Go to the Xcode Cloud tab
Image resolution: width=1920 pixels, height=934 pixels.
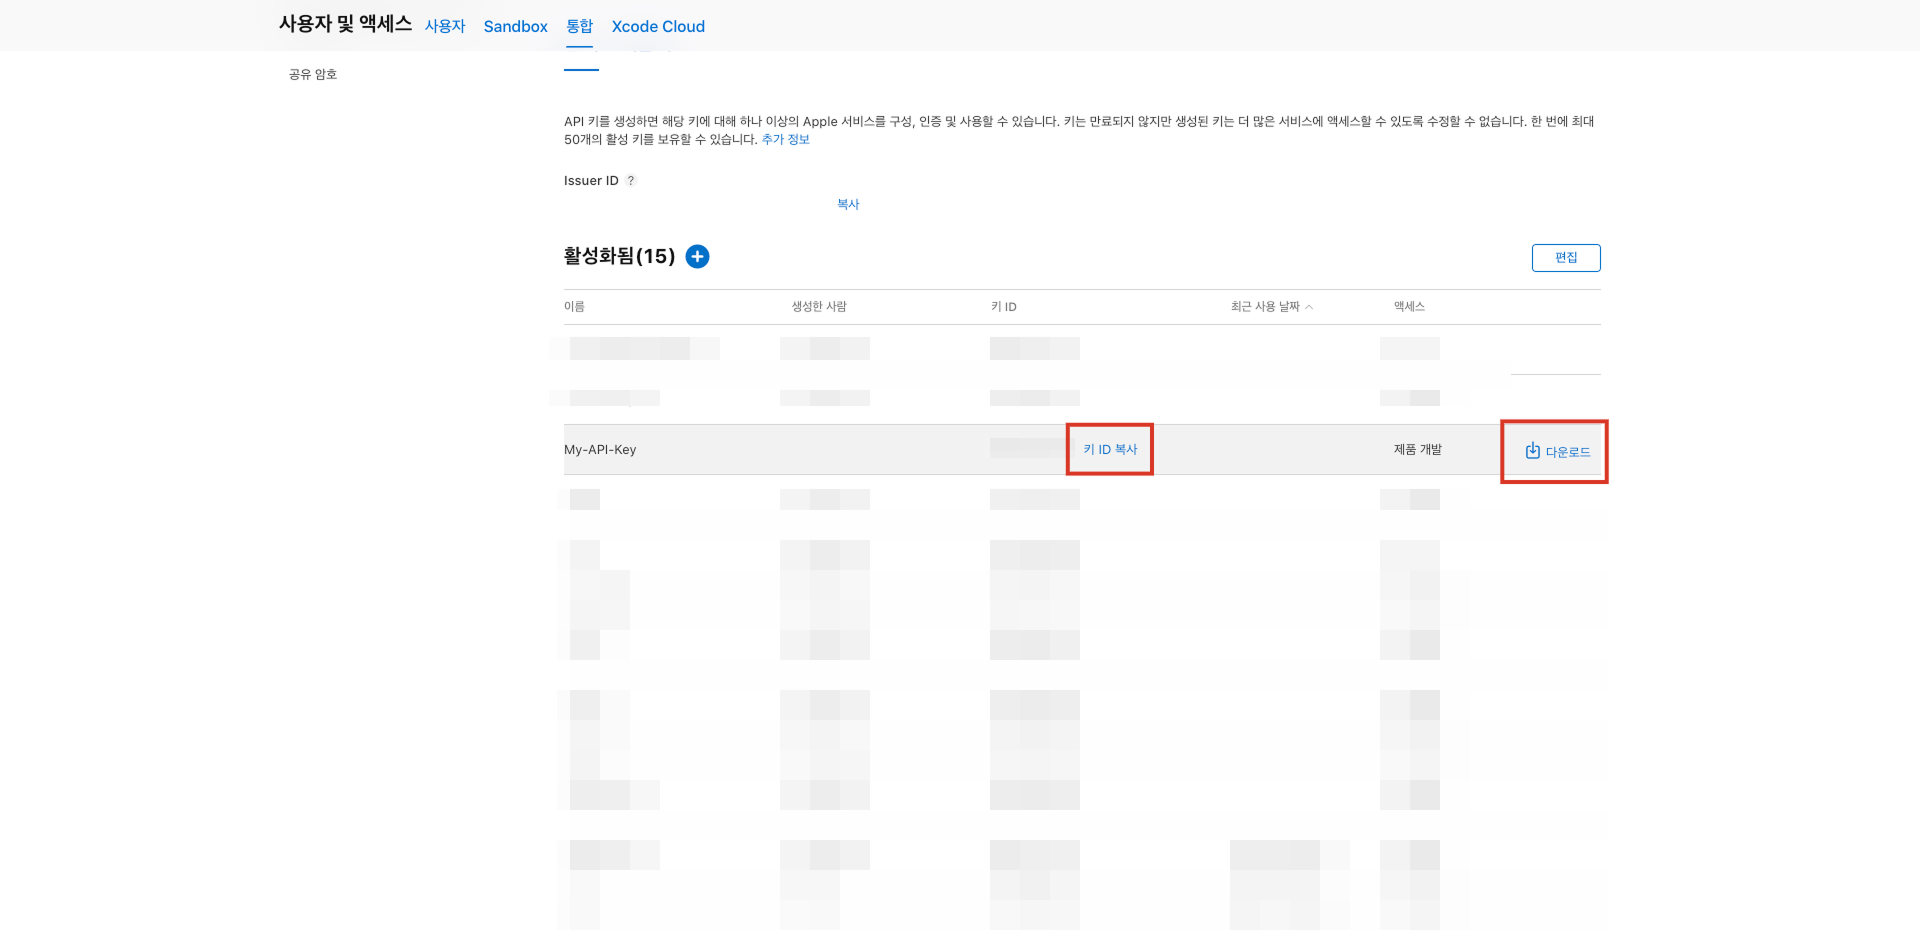point(658,26)
